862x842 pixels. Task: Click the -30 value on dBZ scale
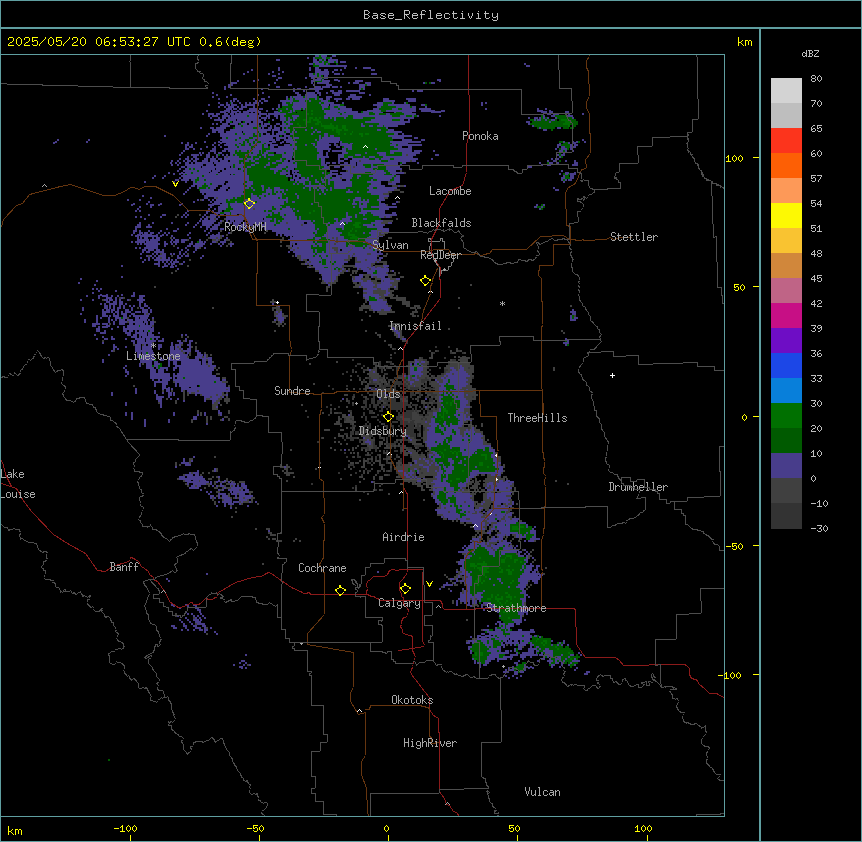(819, 529)
